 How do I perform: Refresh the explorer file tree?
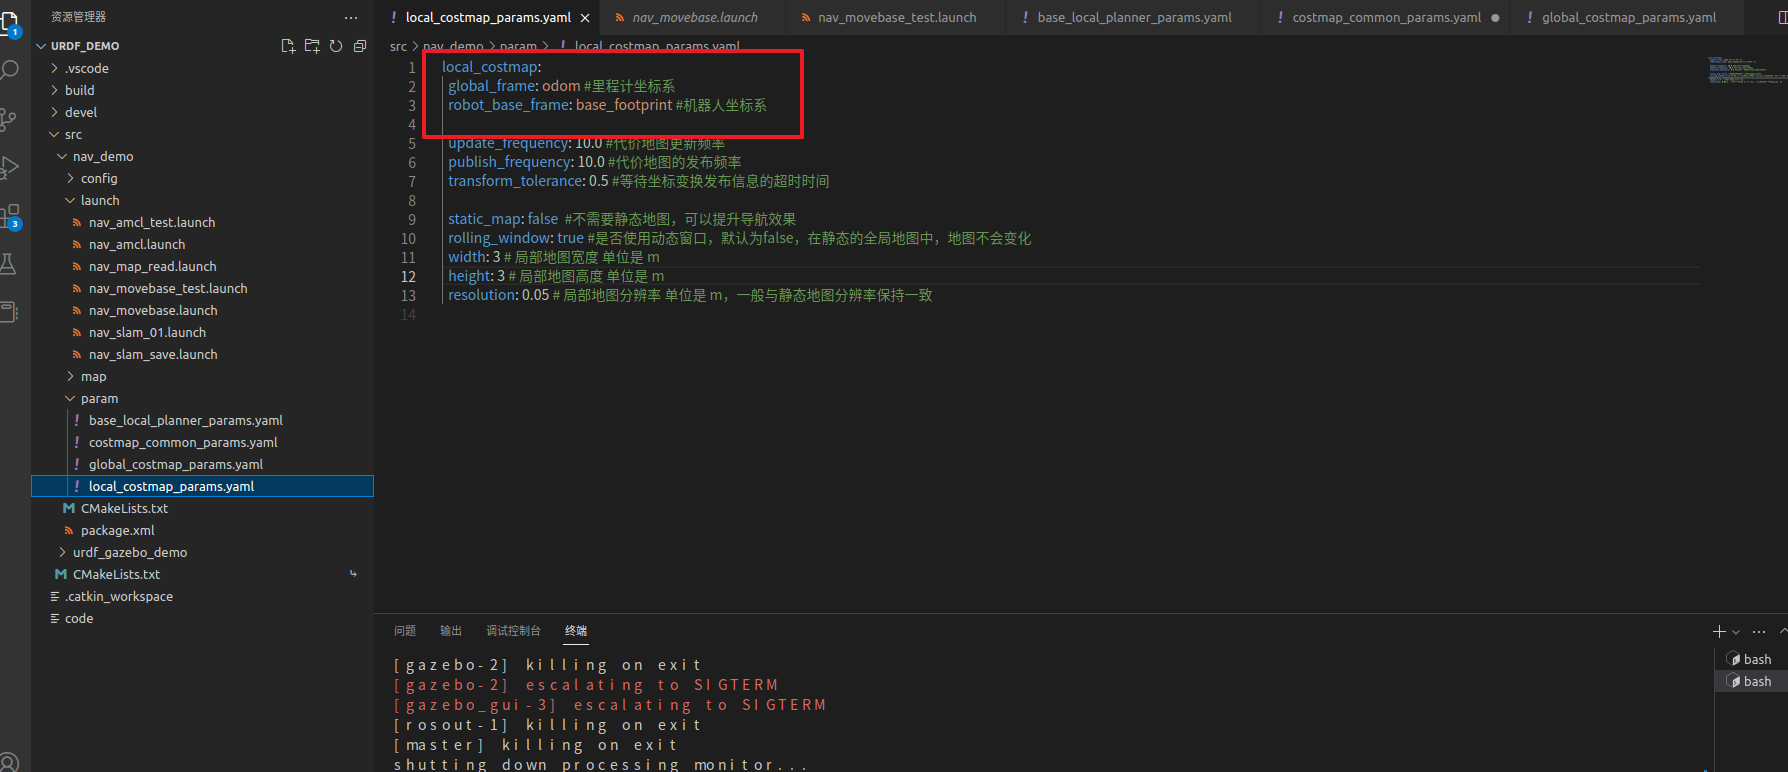coord(336,46)
